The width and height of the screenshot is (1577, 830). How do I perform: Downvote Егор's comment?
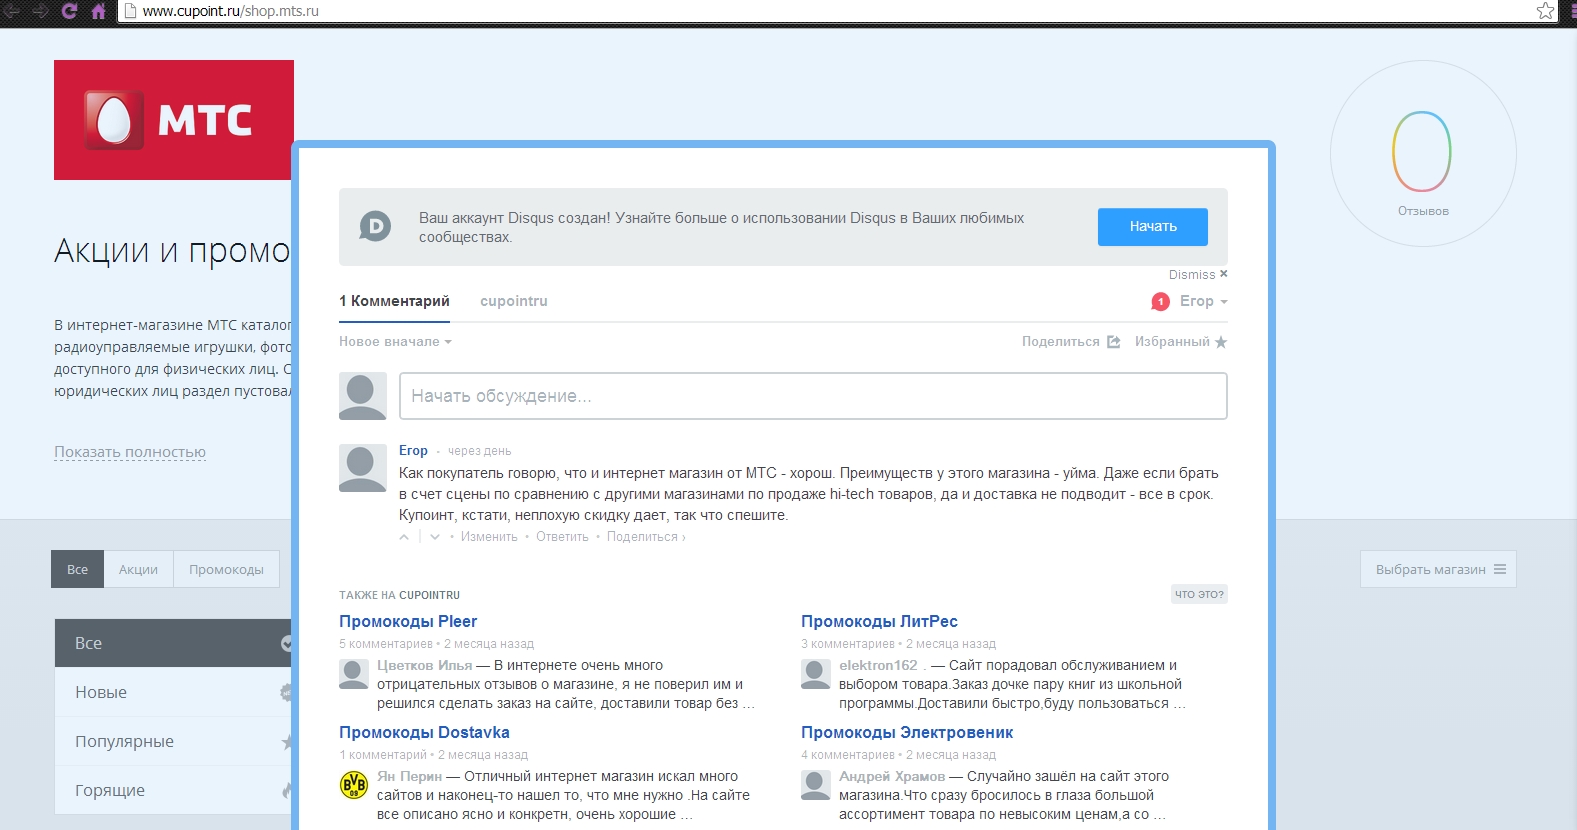pyautogui.click(x=435, y=537)
